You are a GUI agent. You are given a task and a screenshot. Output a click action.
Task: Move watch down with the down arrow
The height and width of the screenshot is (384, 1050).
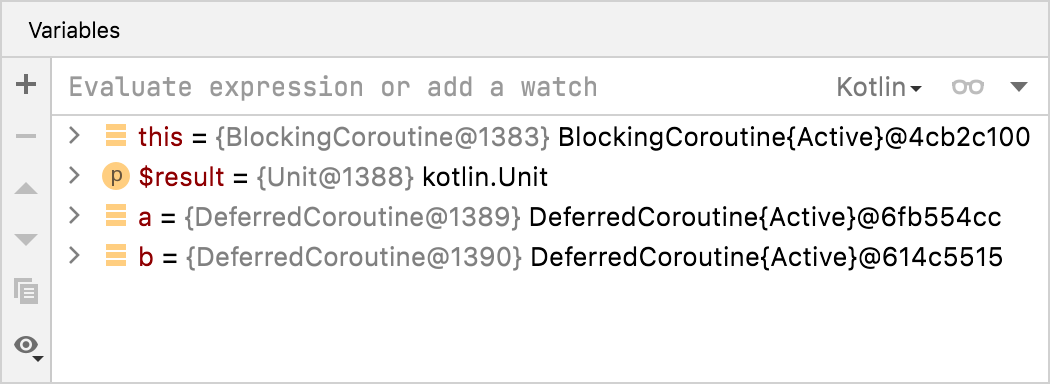click(x=26, y=239)
